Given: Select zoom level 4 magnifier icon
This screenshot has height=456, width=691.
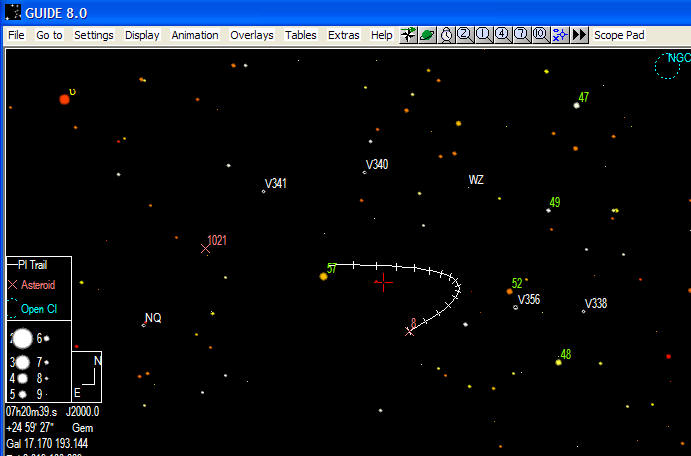Looking at the screenshot, I should tap(502, 35).
